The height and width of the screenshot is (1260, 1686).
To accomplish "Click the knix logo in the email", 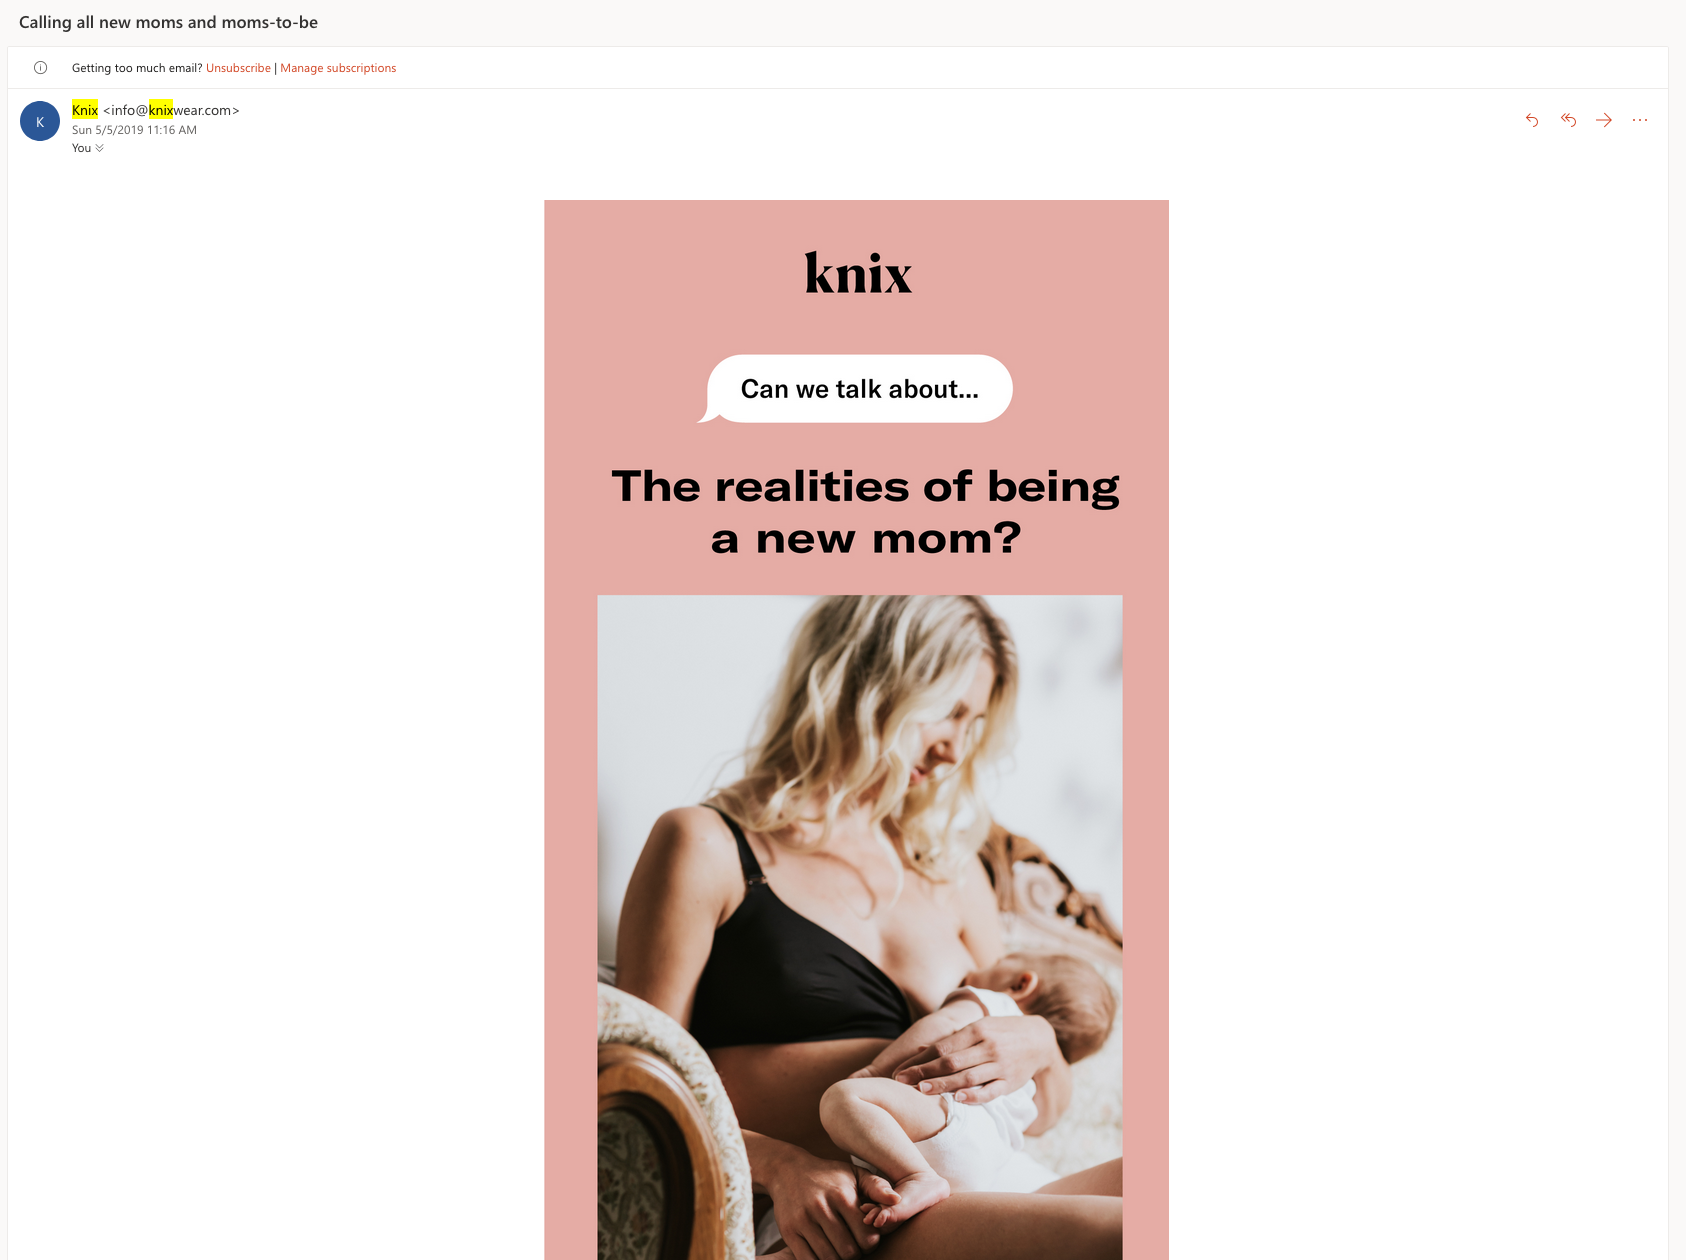I will (858, 274).
